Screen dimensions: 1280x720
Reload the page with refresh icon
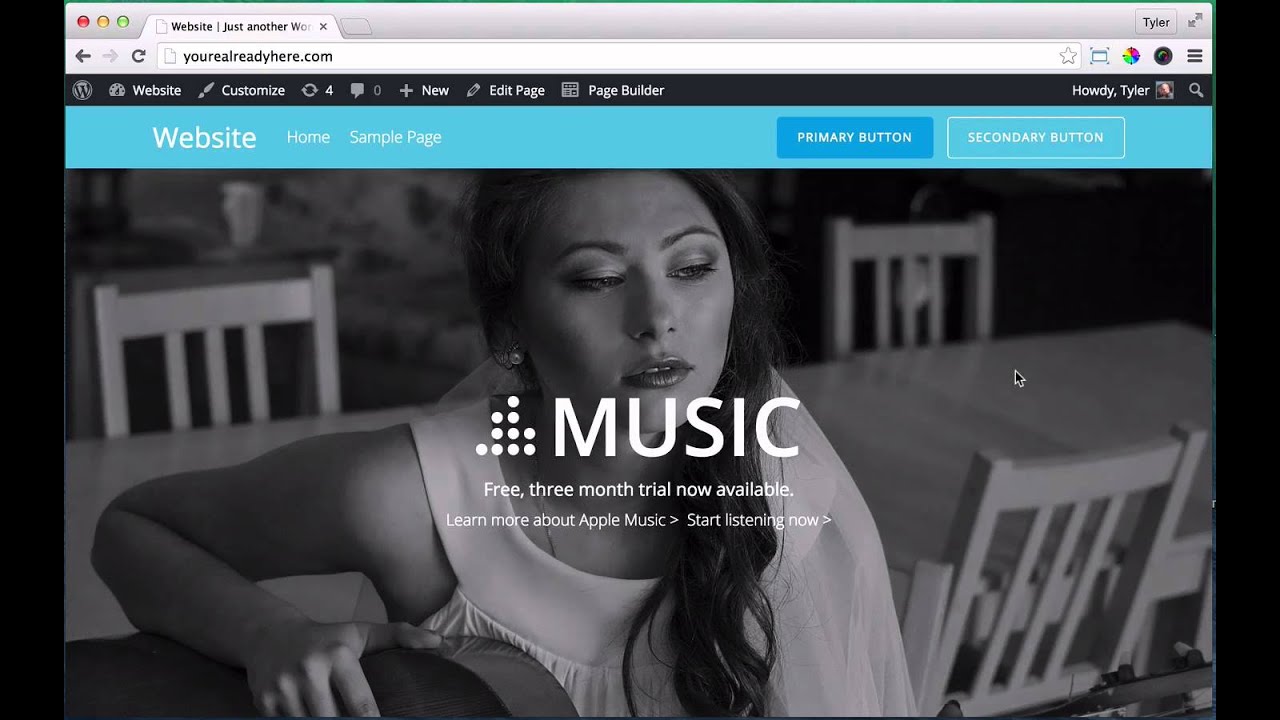point(139,56)
